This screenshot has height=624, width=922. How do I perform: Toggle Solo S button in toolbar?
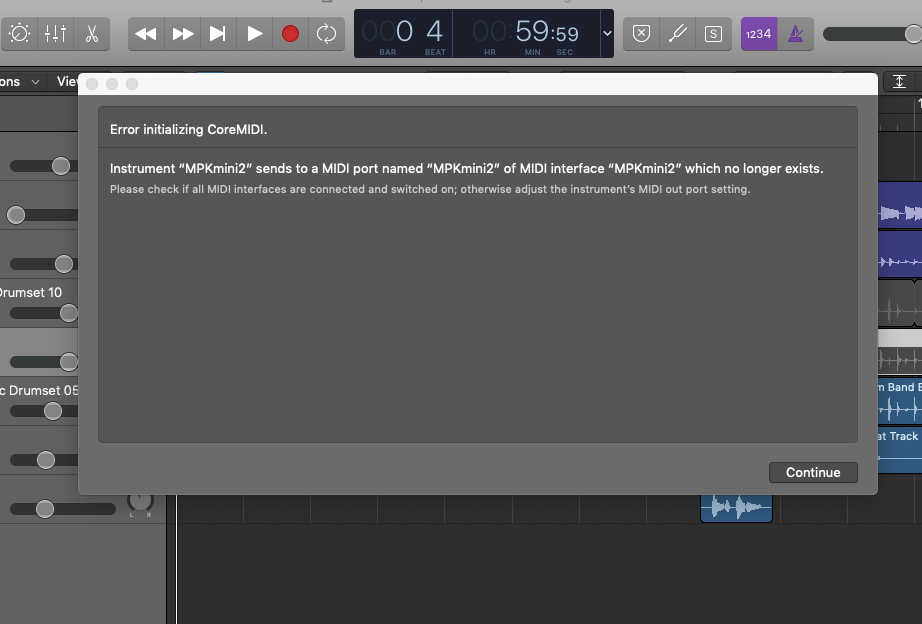[x=713, y=34]
